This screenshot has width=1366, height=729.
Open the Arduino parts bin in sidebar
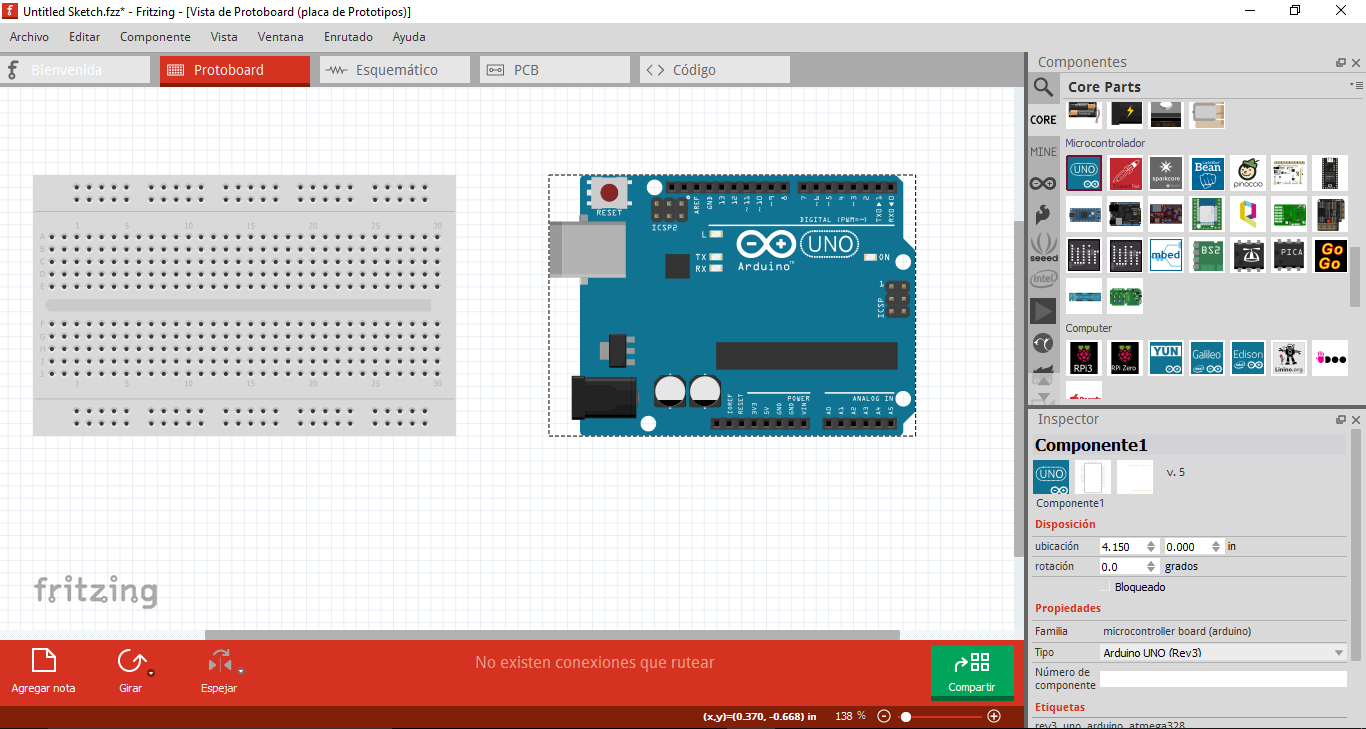pos(1043,183)
